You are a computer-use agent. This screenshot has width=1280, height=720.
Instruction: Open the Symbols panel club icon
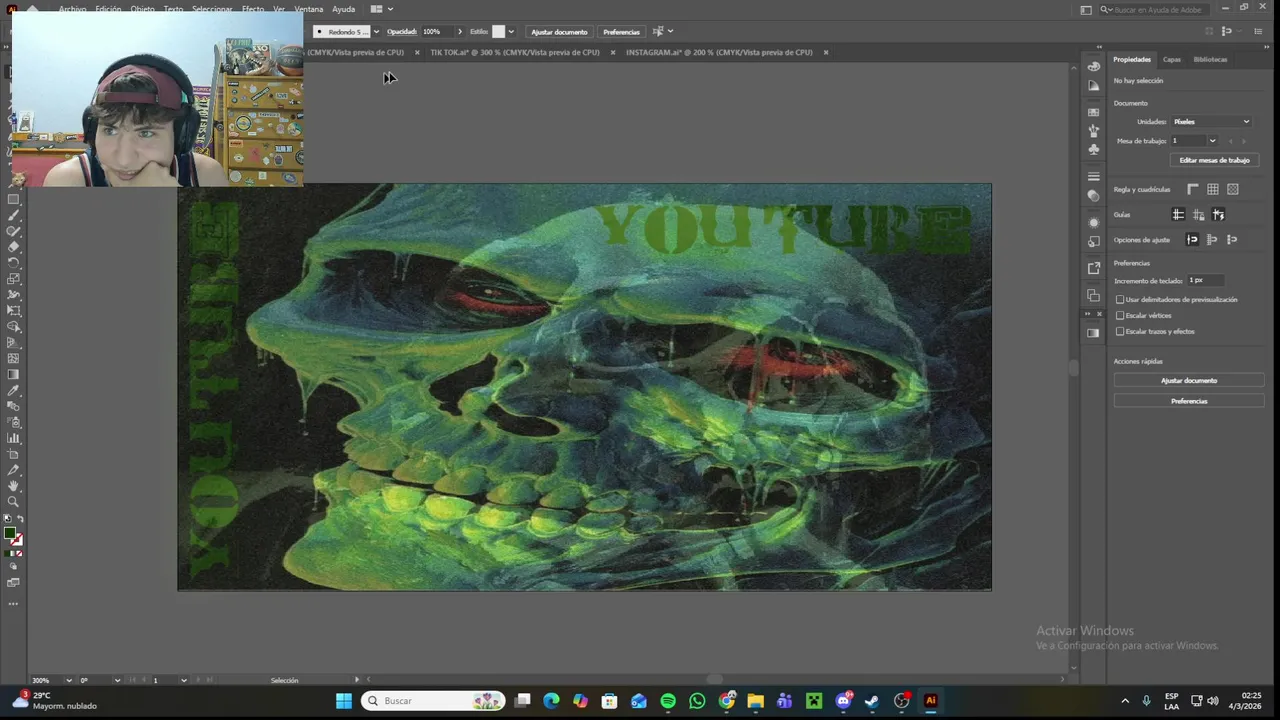tap(1093, 149)
